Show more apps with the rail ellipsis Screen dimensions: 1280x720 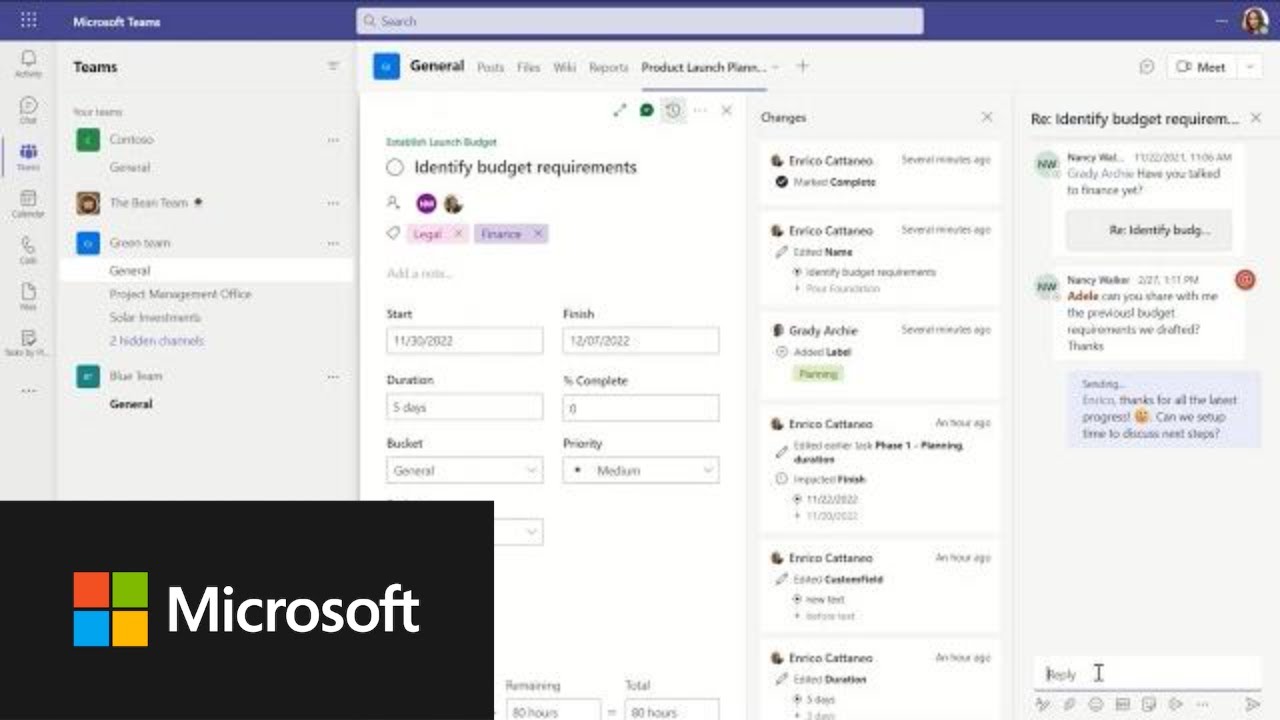[x=28, y=390]
